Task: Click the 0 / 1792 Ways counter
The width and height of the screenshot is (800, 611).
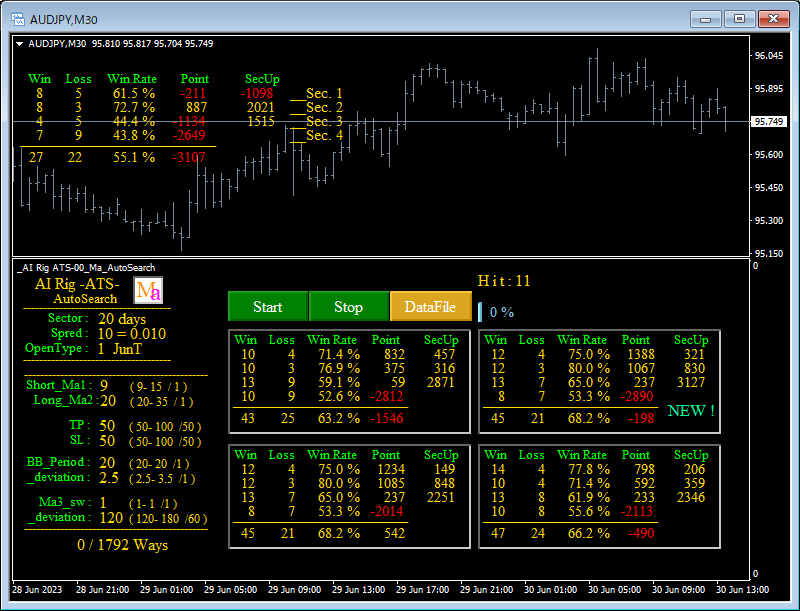Action: click(122, 545)
